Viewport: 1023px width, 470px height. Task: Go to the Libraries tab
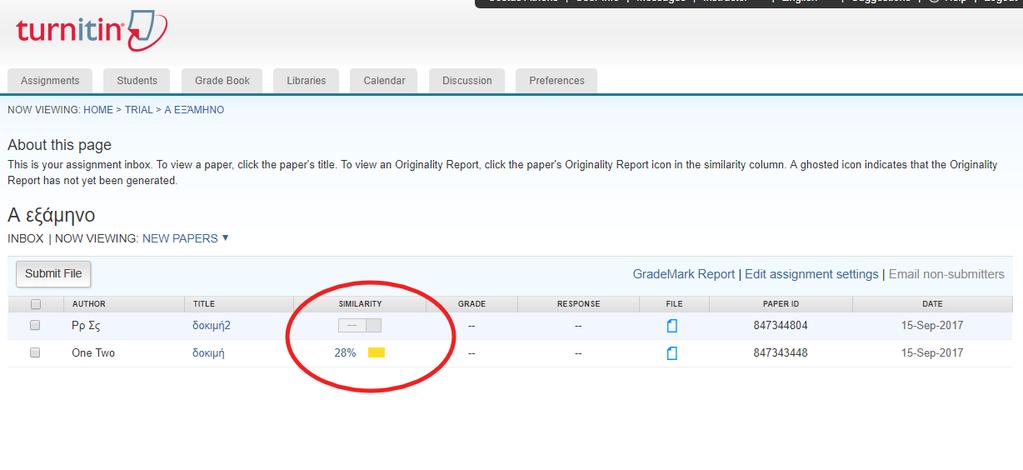click(x=306, y=81)
